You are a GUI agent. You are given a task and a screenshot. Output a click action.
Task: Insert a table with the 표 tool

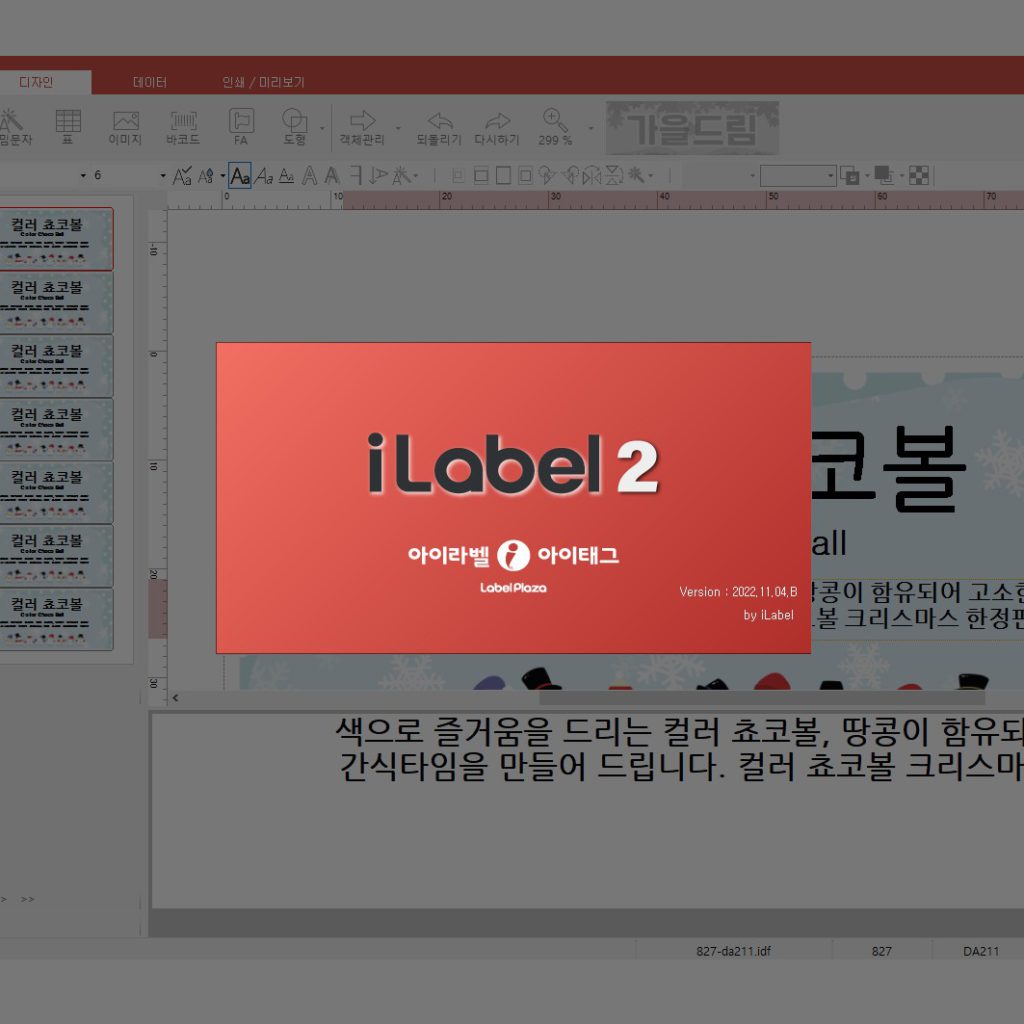point(68,127)
